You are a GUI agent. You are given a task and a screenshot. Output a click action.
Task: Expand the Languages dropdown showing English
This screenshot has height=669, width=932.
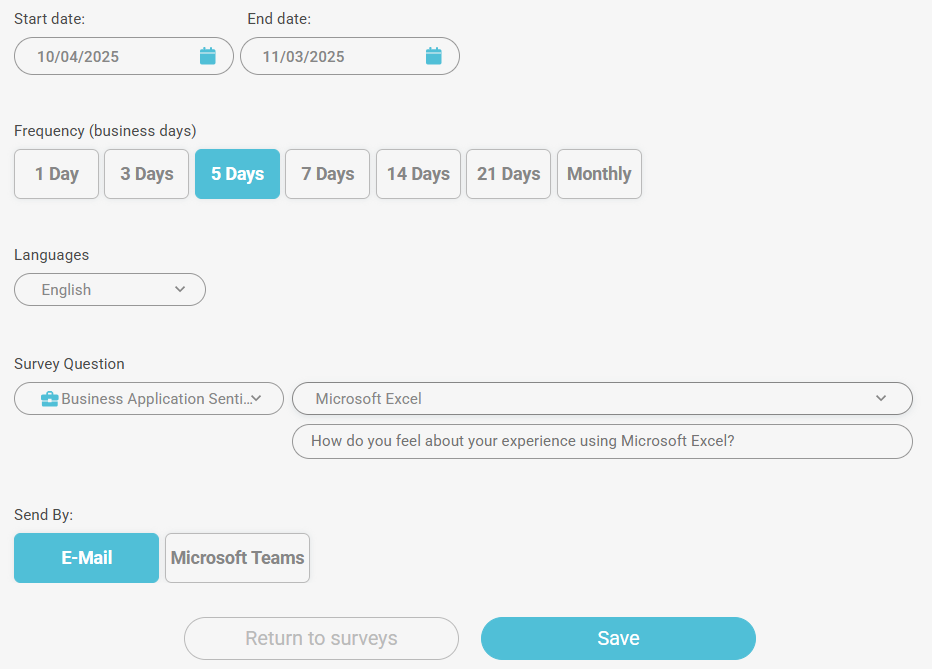110,290
